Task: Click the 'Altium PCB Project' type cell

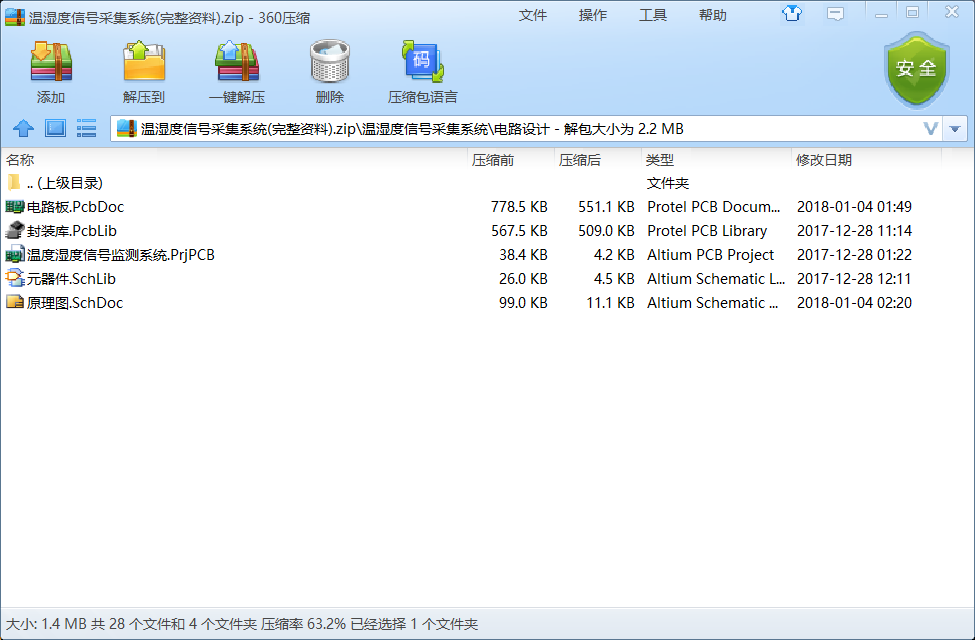Action: click(710, 255)
